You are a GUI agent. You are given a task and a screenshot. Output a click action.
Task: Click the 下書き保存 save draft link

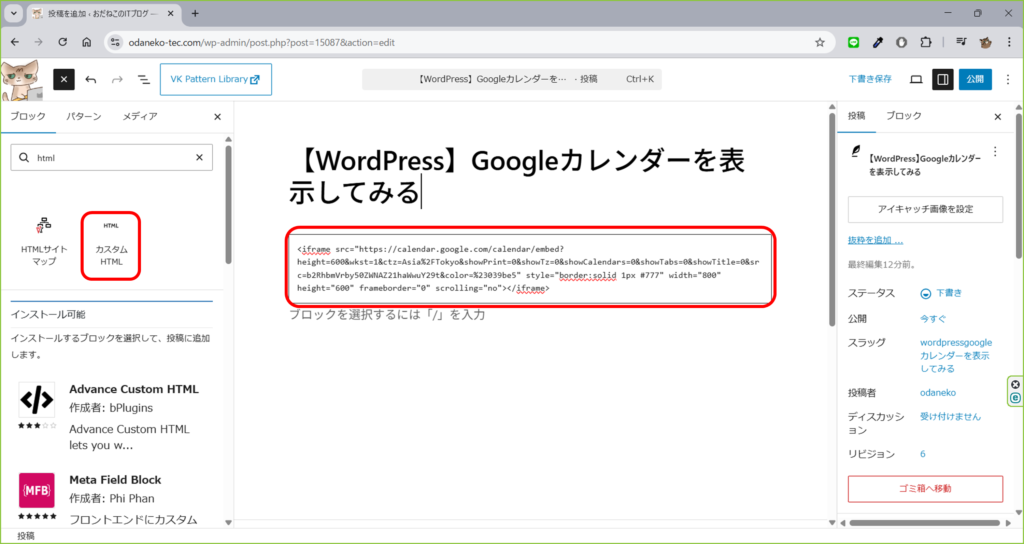pyautogui.click(x=870, y=80)
